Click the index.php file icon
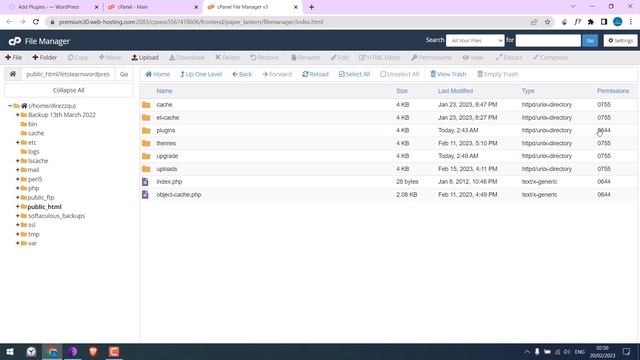The image size is (640, 360). (145, 182)
